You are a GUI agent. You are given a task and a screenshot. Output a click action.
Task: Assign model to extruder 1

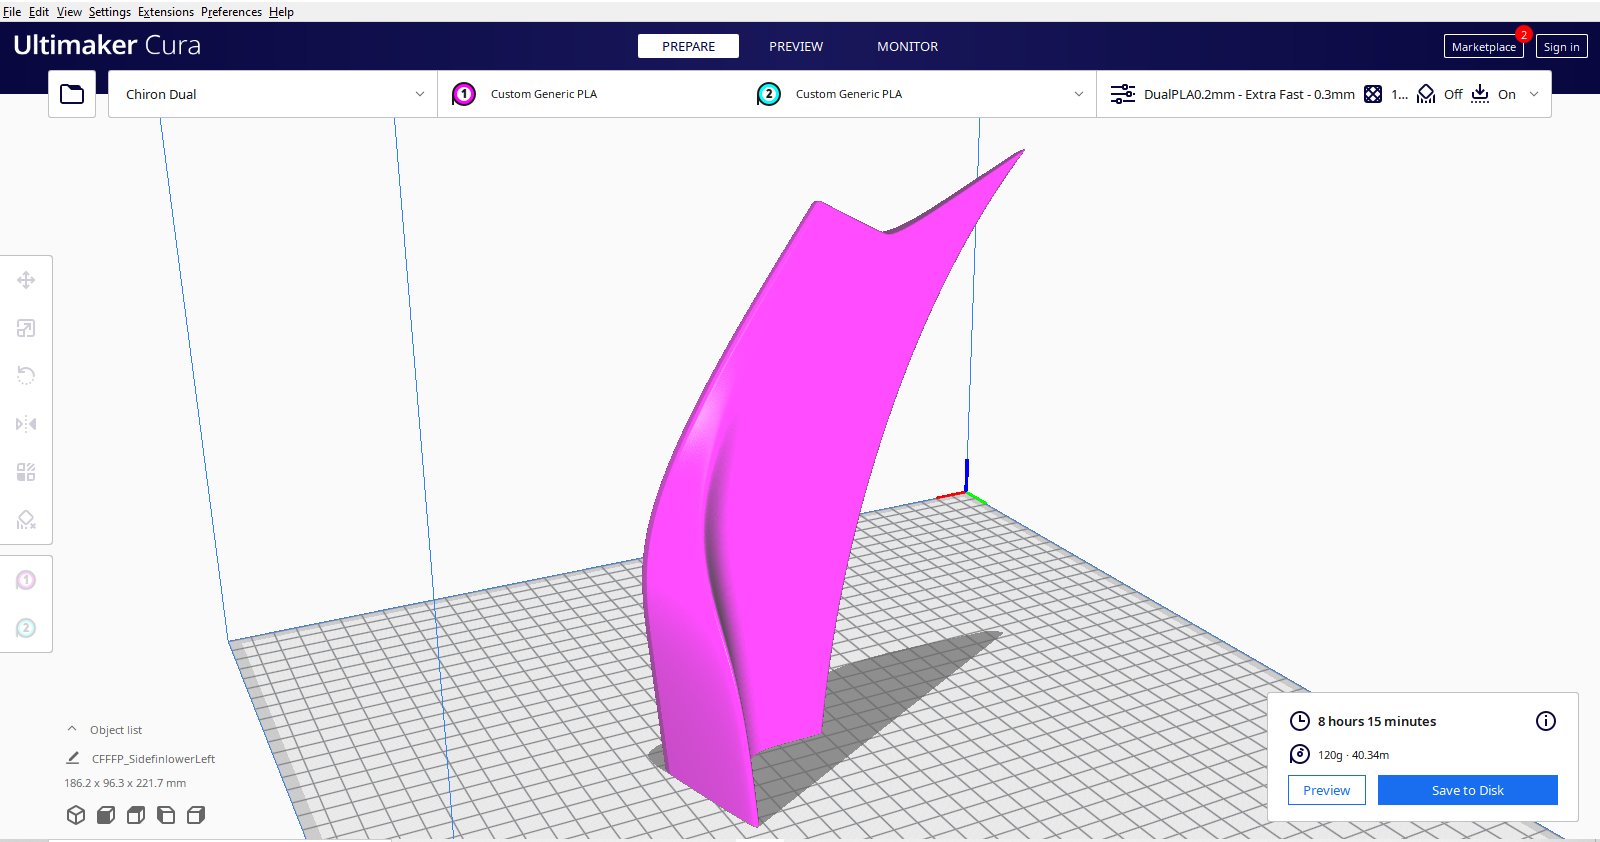26,580
